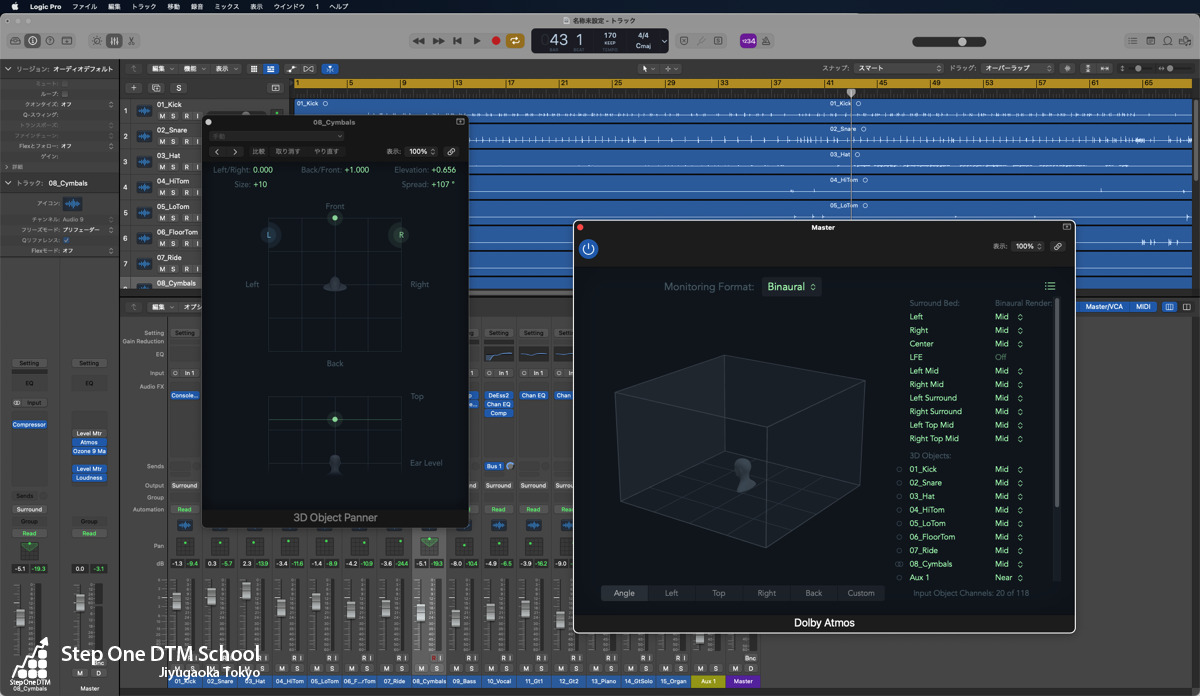
Task: Select the MIDI mixer filter button
Action: point(1144,307)
